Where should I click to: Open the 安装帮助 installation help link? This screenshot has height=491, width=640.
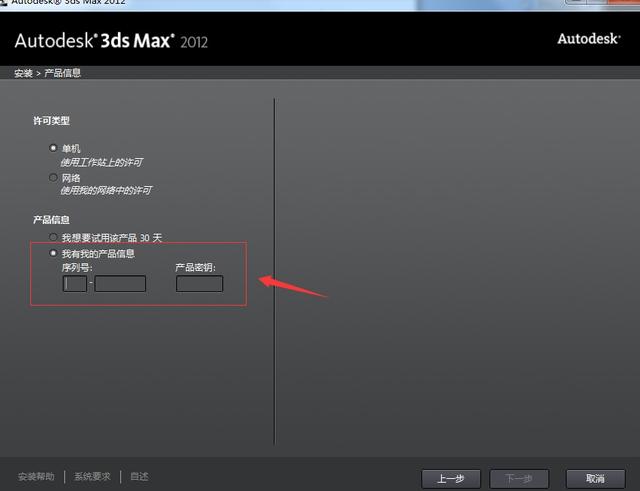click(36, 477)
